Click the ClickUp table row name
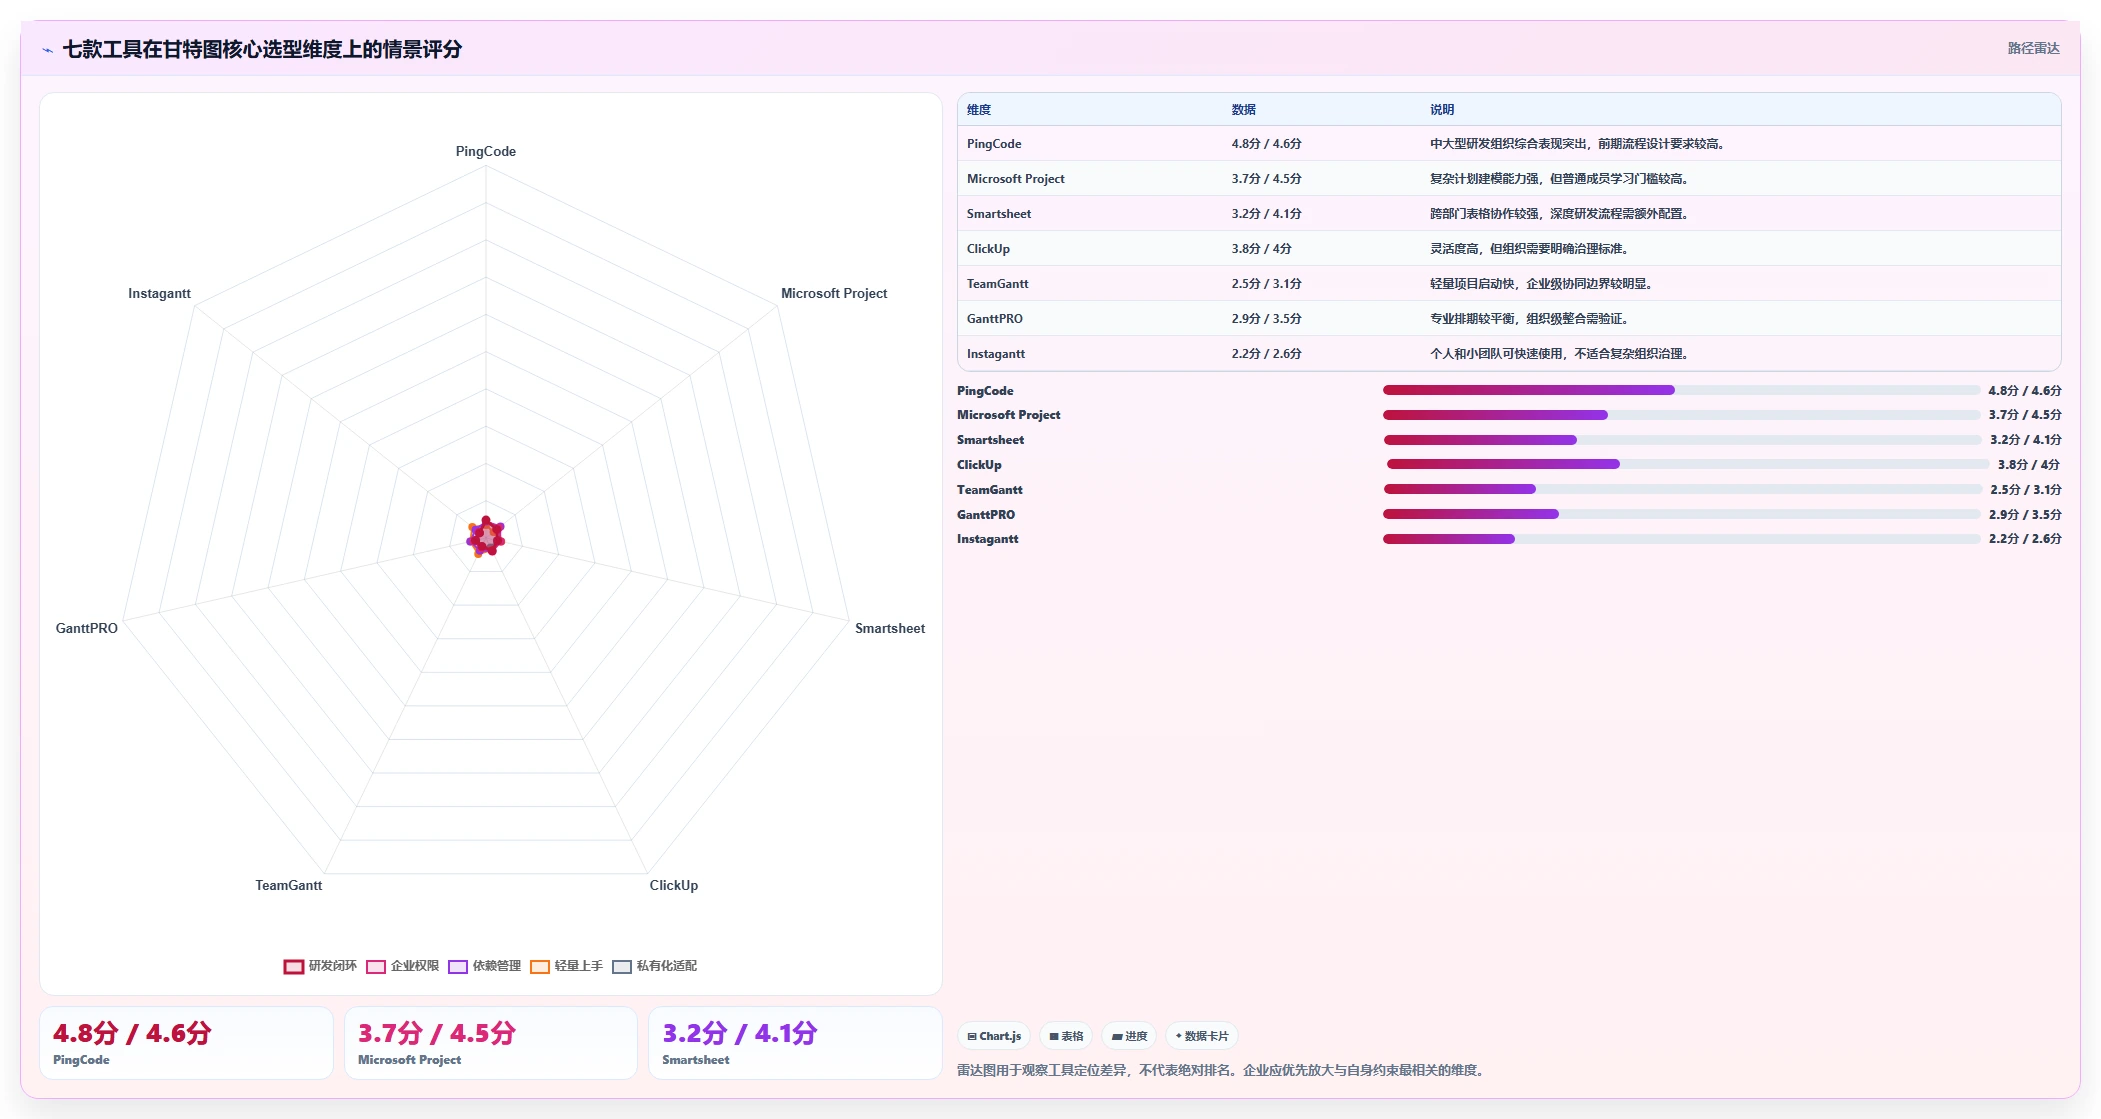This screenshot has height=1119, width=2101. (988, 249)
